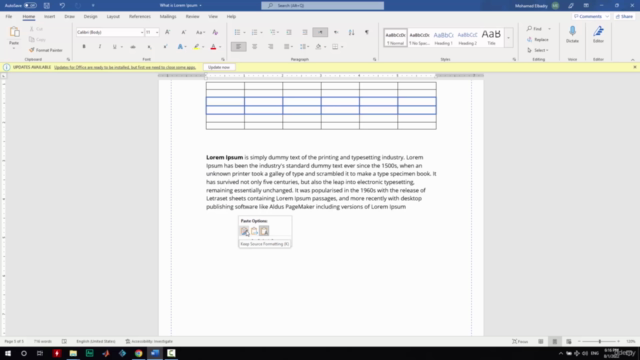Apply strikethrough formatting
This screenshot has height=360, width=640.
pyautogui.click(x=133, y=47)
